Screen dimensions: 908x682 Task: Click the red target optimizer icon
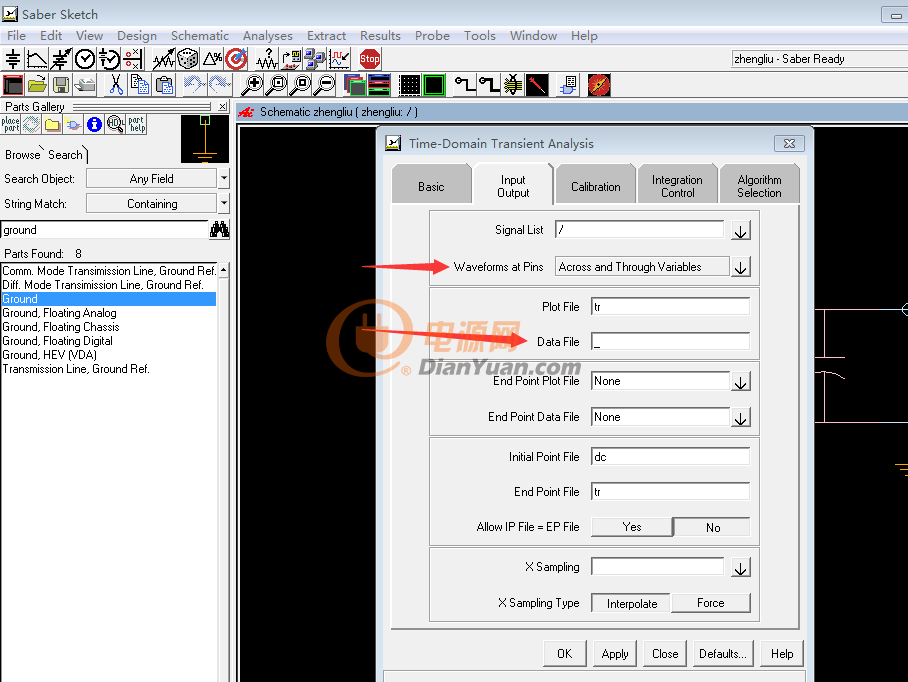click(236, 59)
